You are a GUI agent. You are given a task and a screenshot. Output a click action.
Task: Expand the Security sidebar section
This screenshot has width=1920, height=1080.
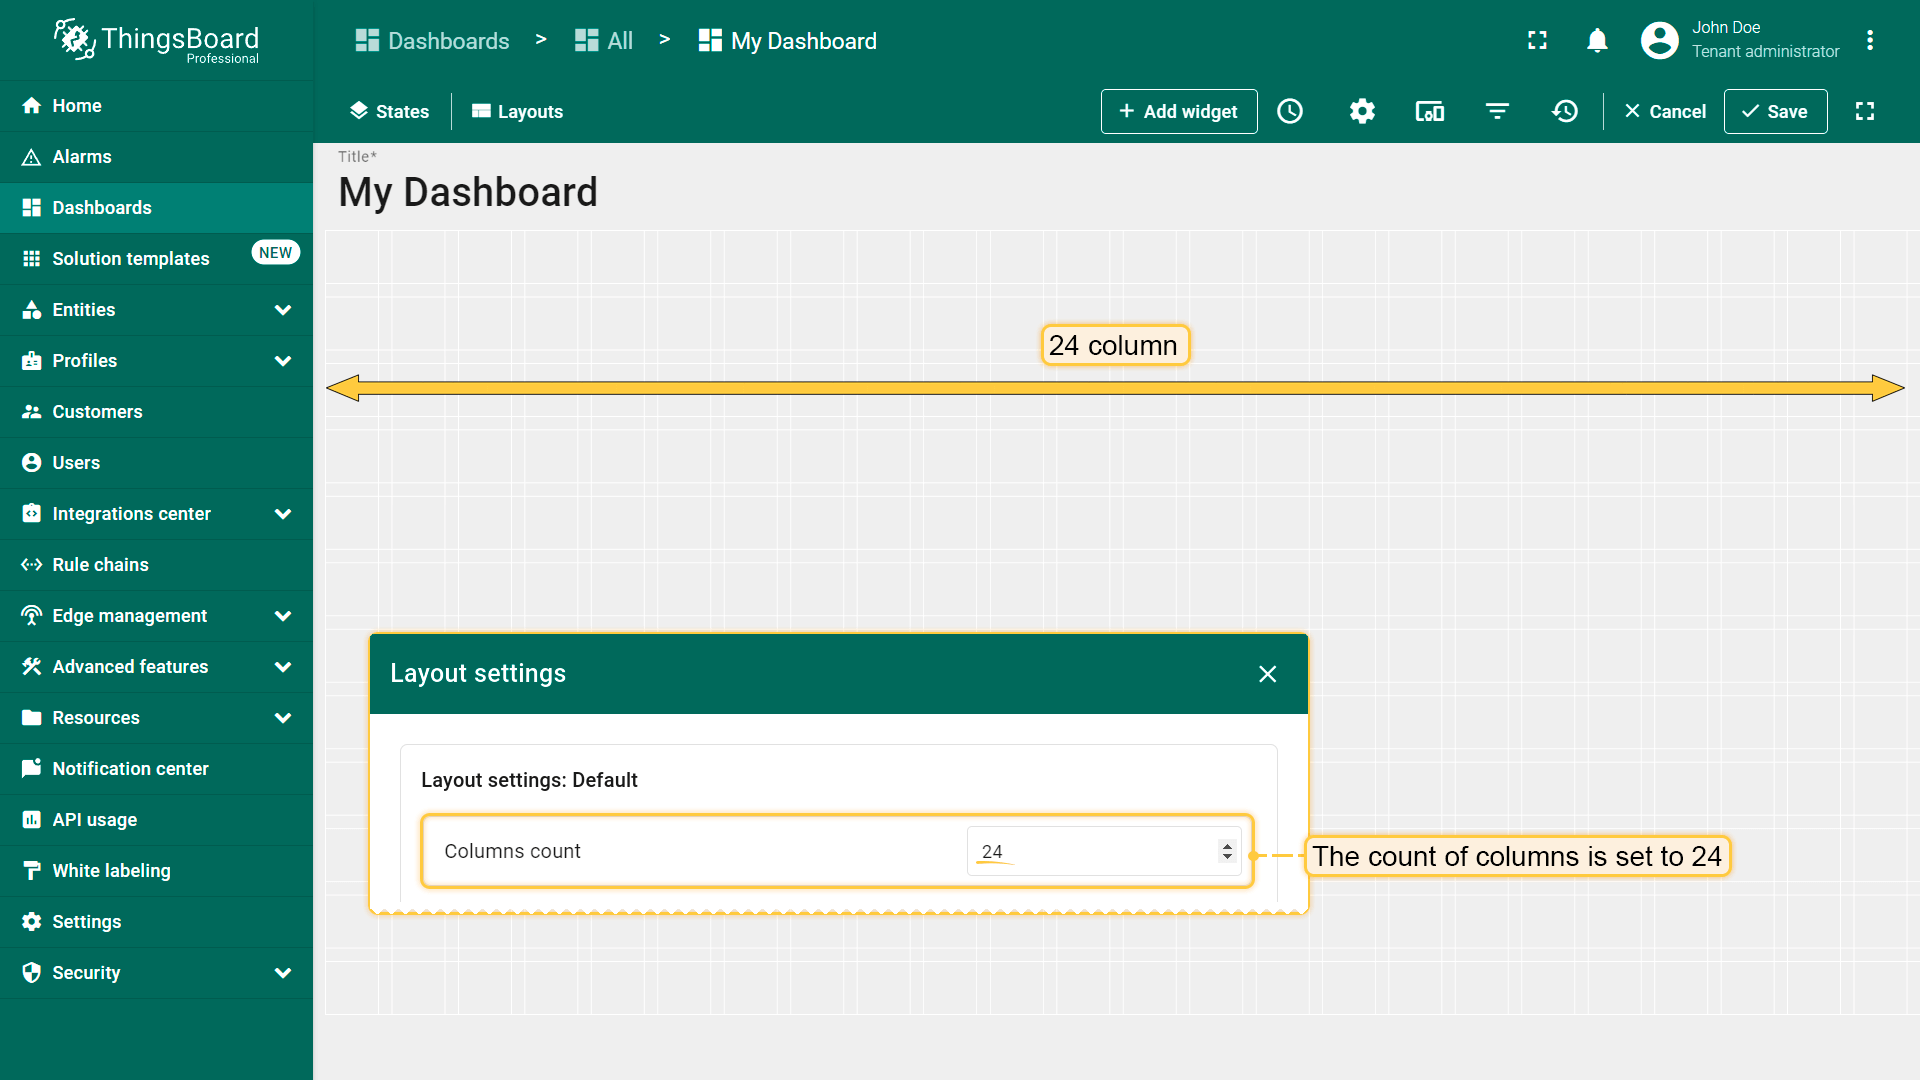(283, 973)
